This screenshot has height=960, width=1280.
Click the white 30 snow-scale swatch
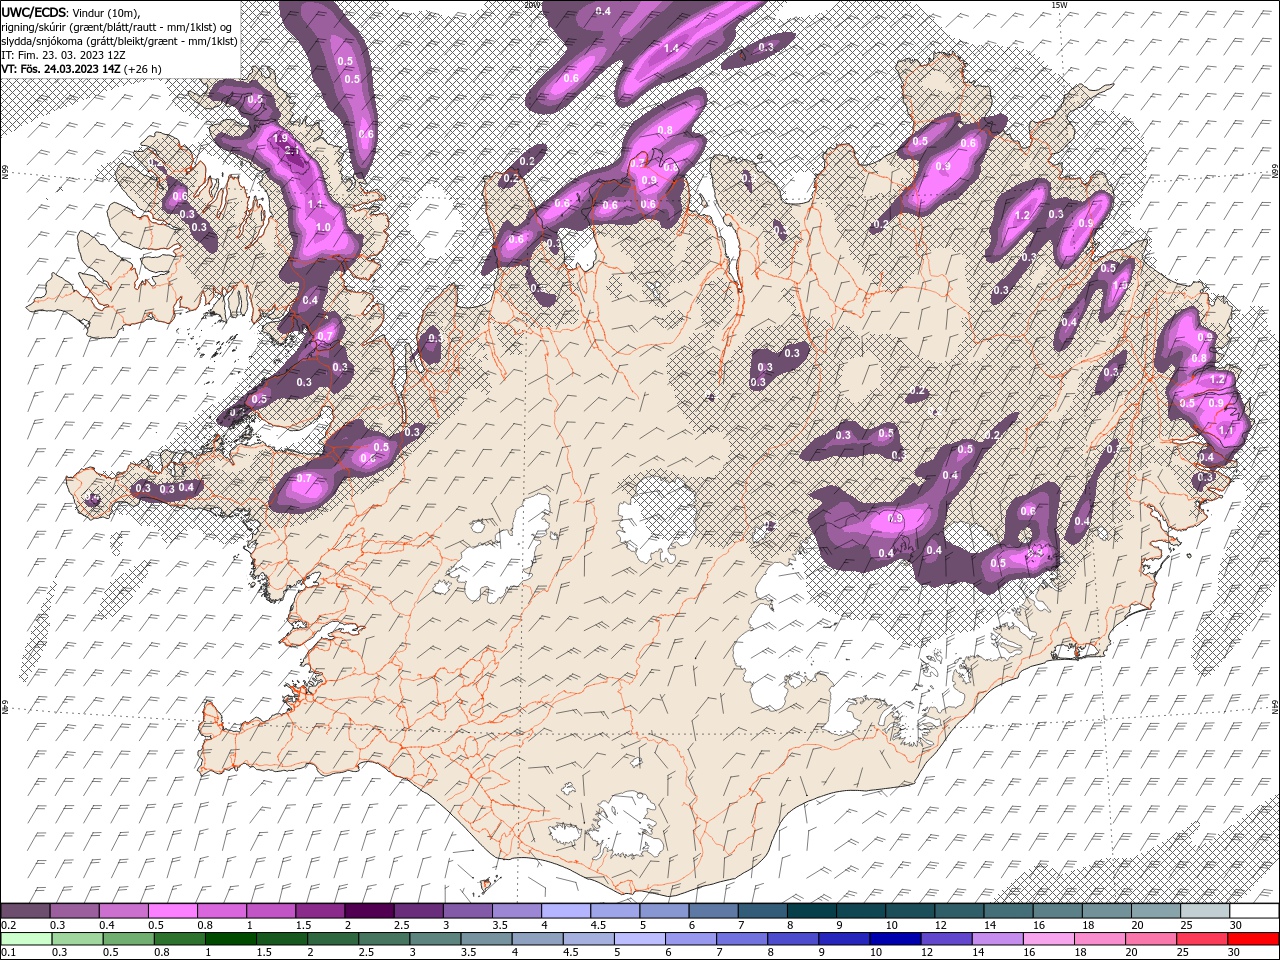click(x=1254, y=911)
